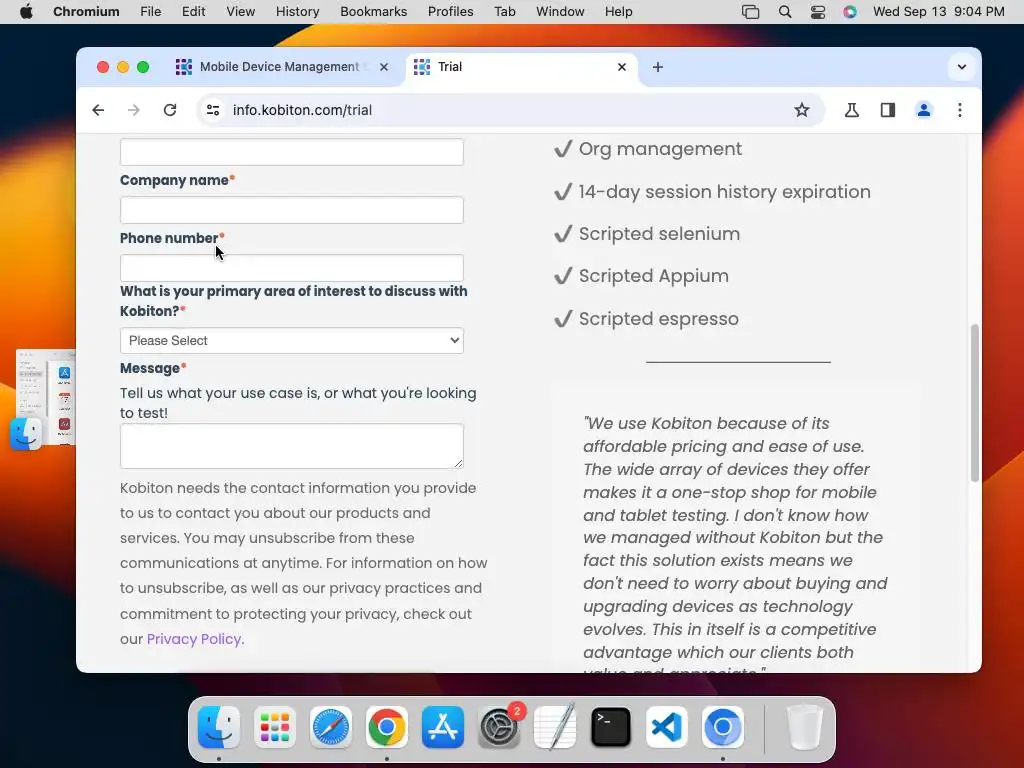Viewport: 1024px width, 768px height.
Task: Reload the current page
Action: 170,110
